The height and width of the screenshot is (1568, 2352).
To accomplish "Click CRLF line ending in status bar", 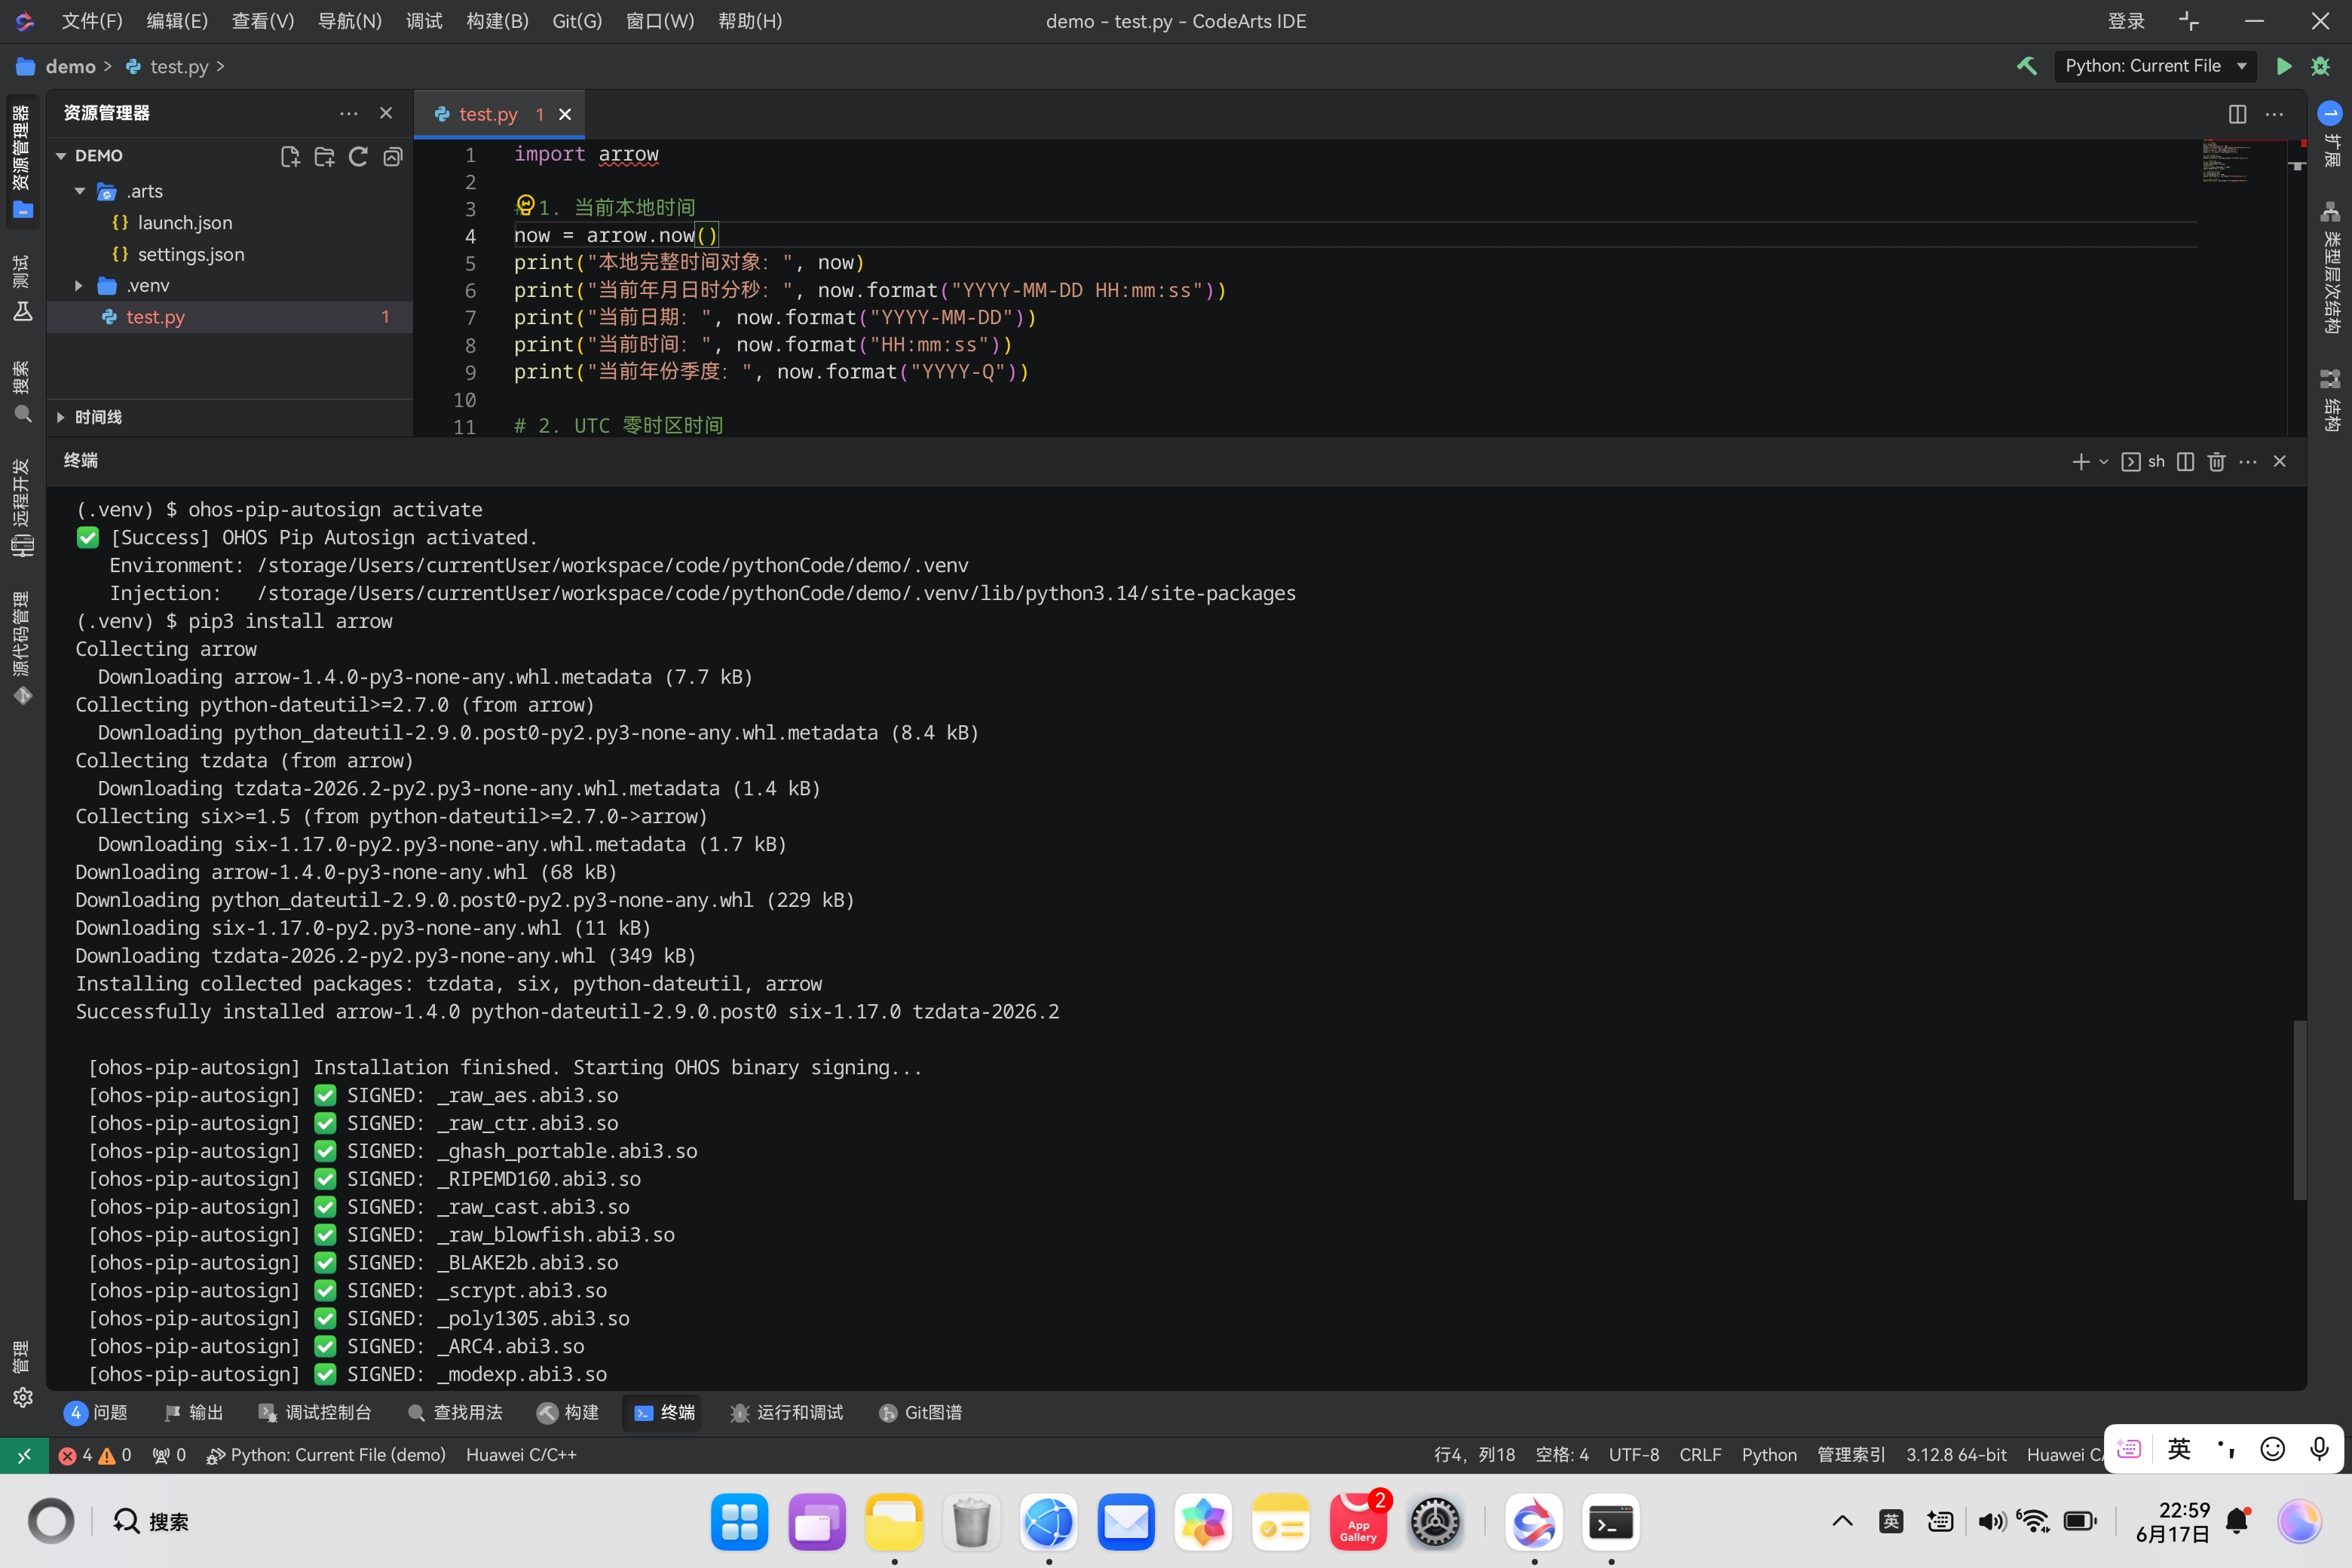I will tap(1700, 1455).
